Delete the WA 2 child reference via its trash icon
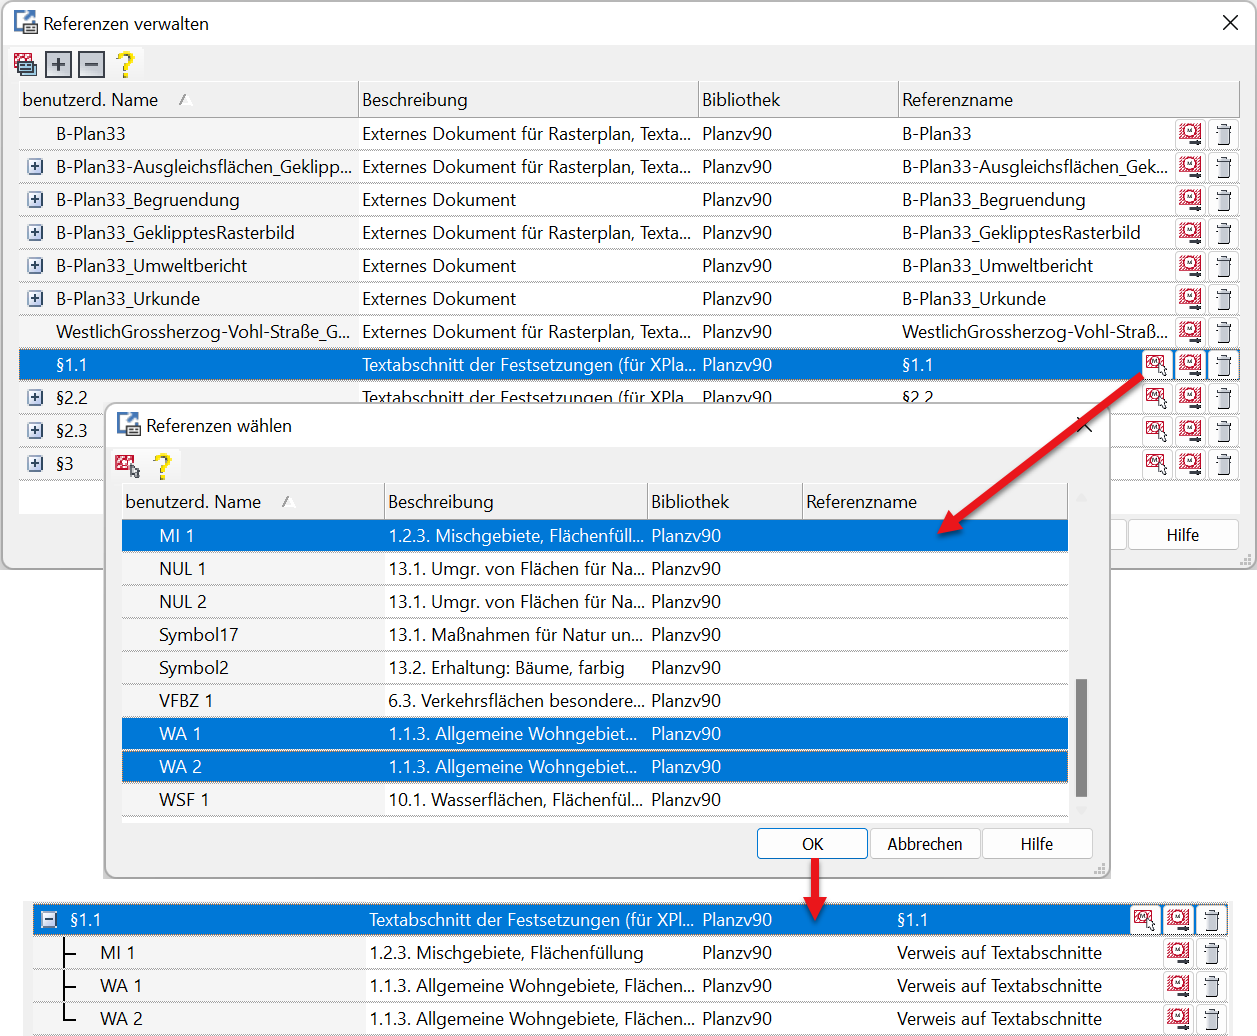This screenshot has width=1257, height=1036. click(1211, 1019)
